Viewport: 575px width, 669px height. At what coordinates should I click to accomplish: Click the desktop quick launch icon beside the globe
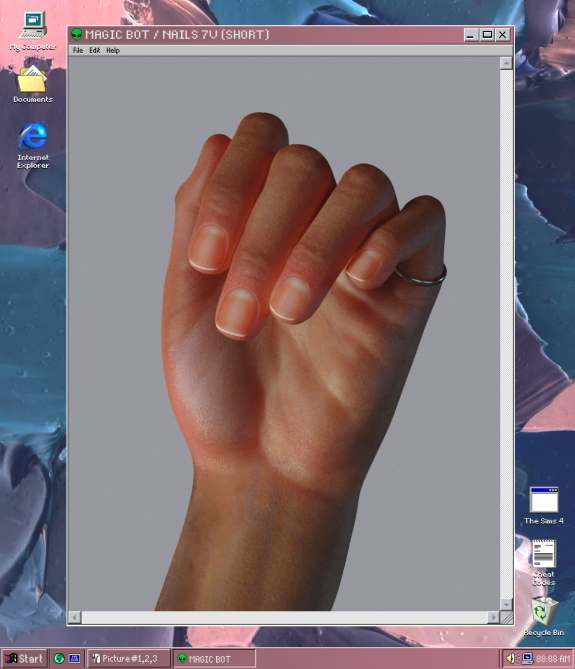[74, 658]
